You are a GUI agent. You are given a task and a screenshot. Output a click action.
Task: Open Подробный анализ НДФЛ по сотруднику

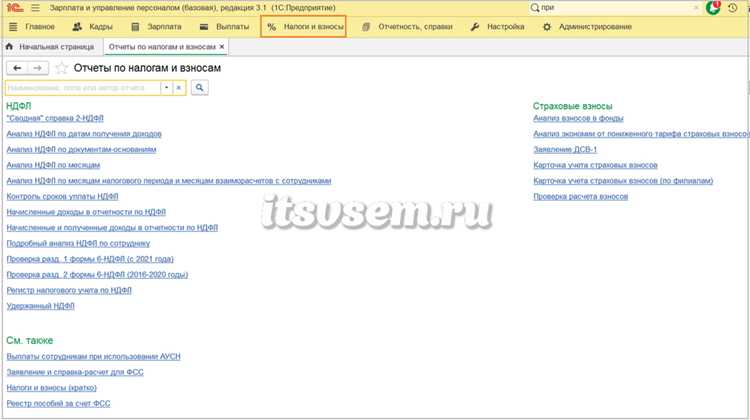pos(78,243)
